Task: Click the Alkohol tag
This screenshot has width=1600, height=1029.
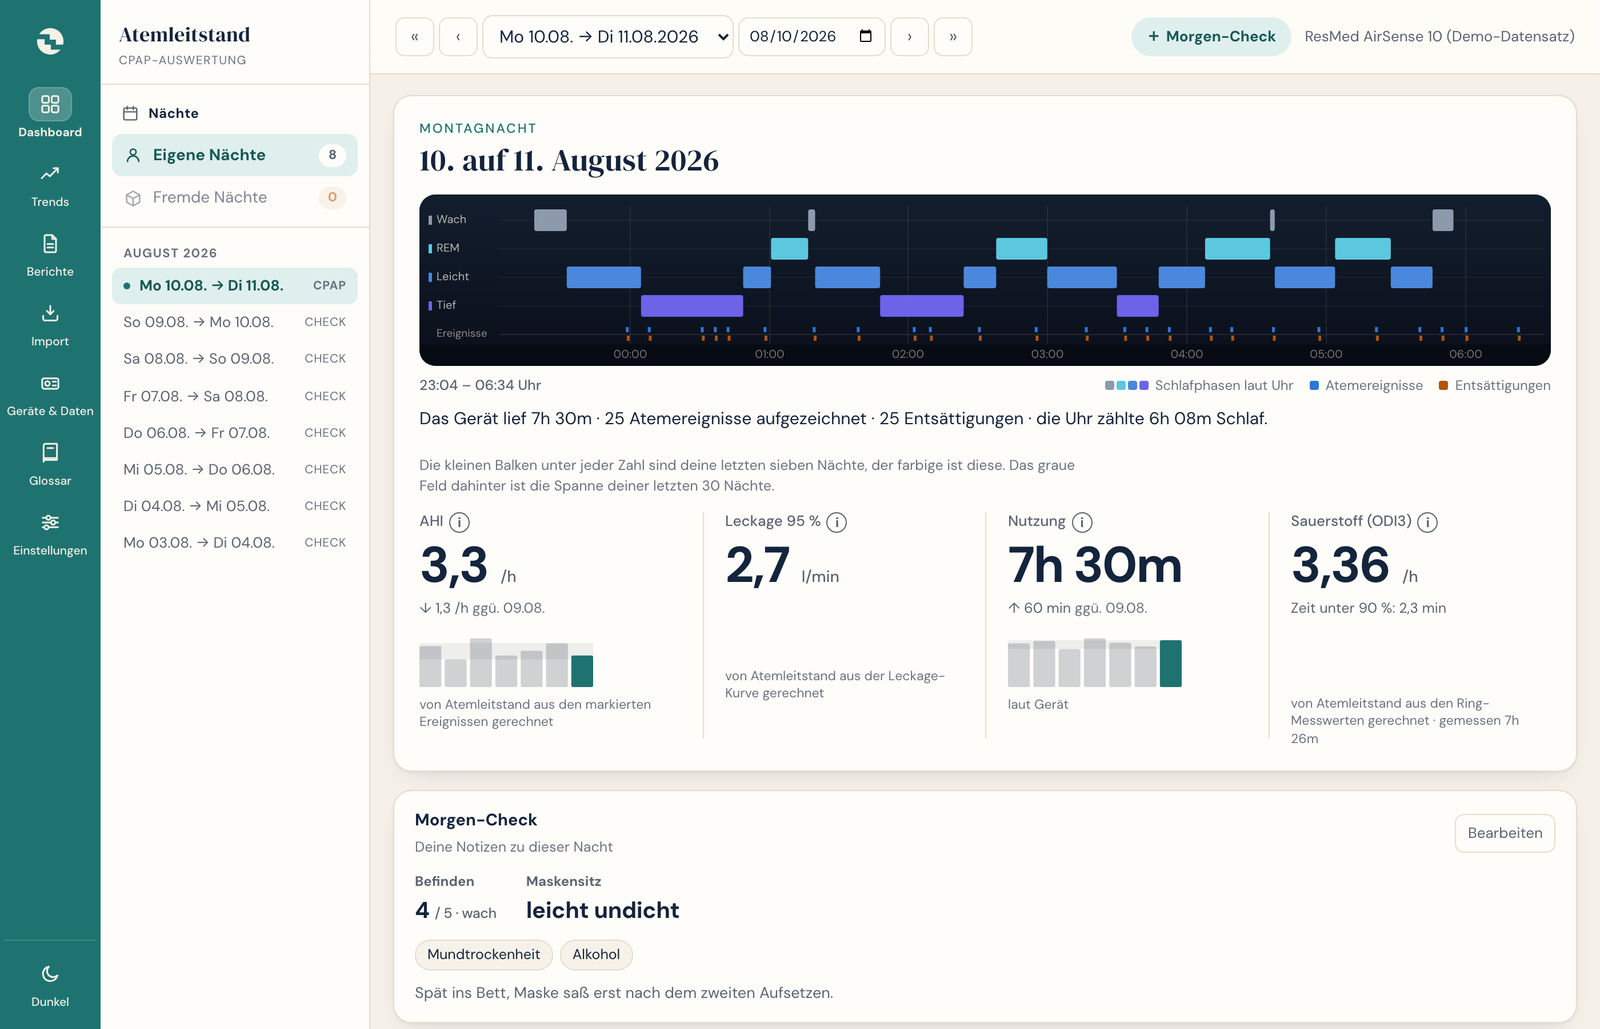Action: click(x=596, y=954)
